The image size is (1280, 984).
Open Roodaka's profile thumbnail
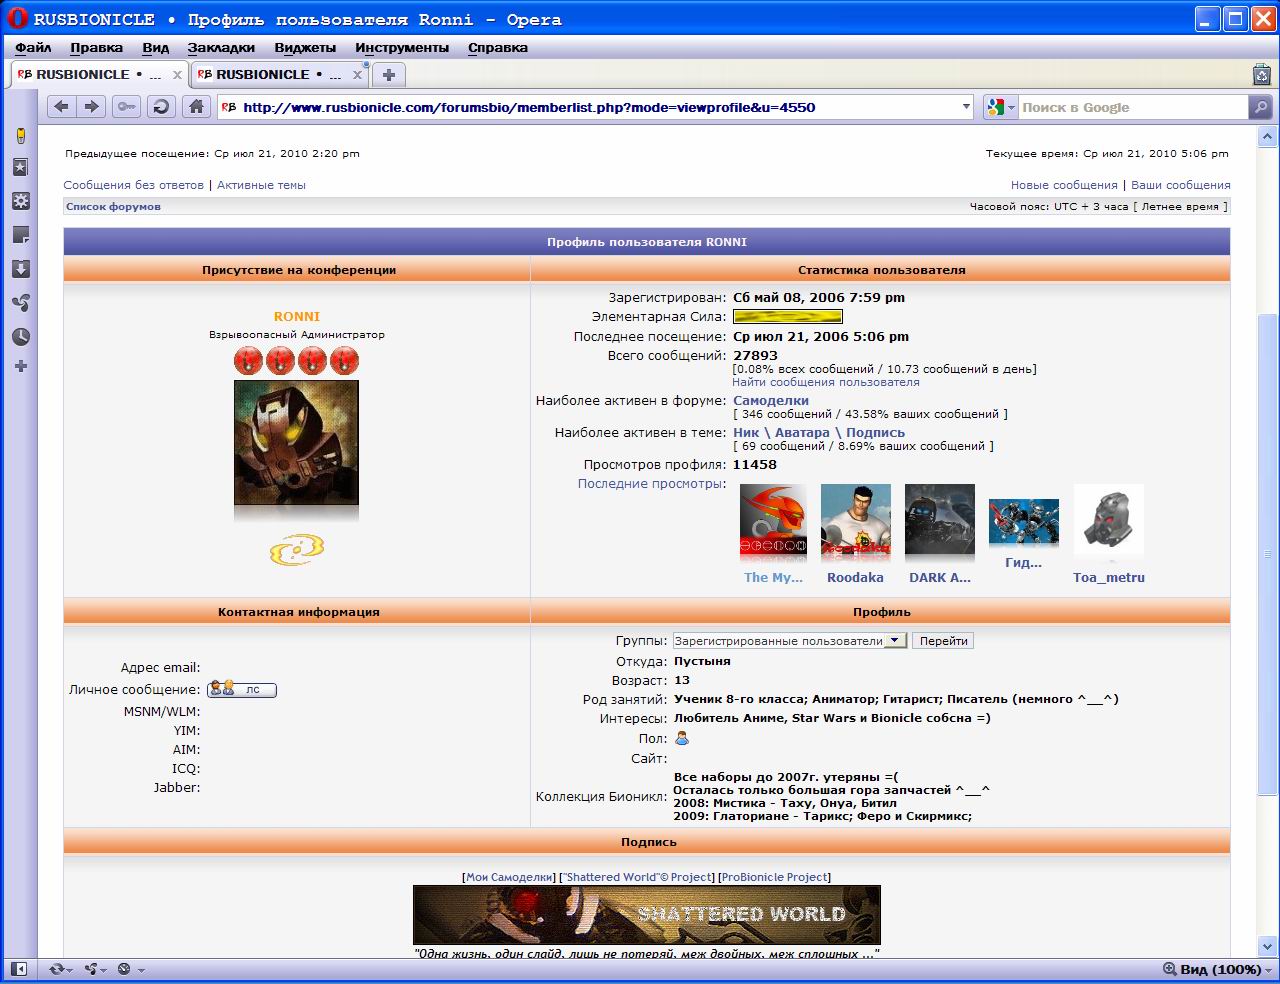coord(855,521)
